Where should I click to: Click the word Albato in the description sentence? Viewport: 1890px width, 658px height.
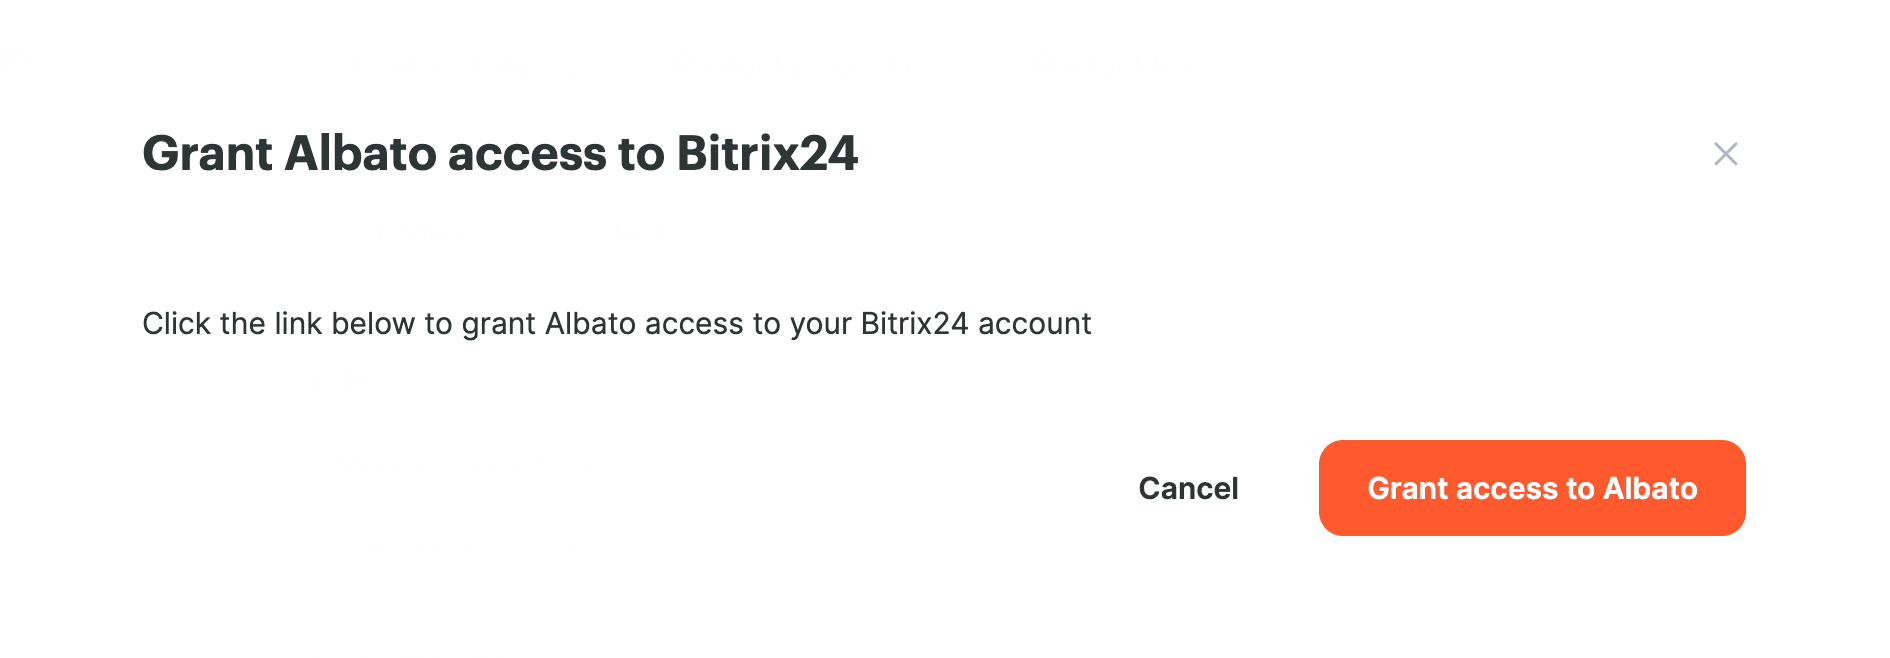tap(590, 324)
